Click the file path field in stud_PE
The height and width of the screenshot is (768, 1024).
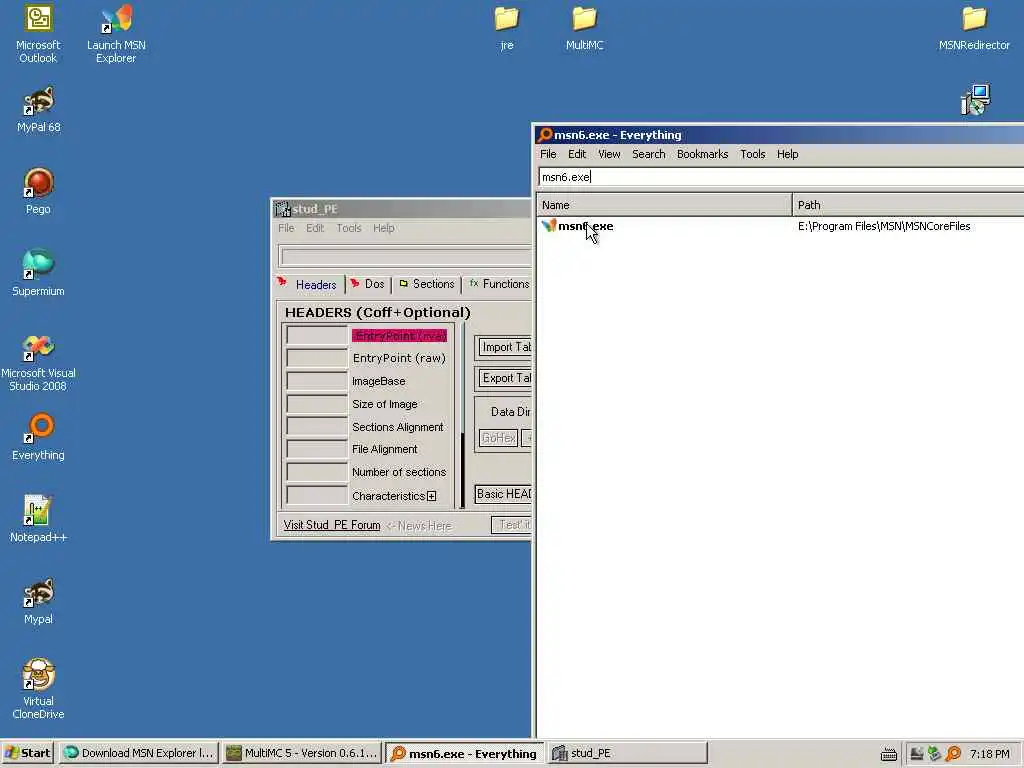(406, 257)
